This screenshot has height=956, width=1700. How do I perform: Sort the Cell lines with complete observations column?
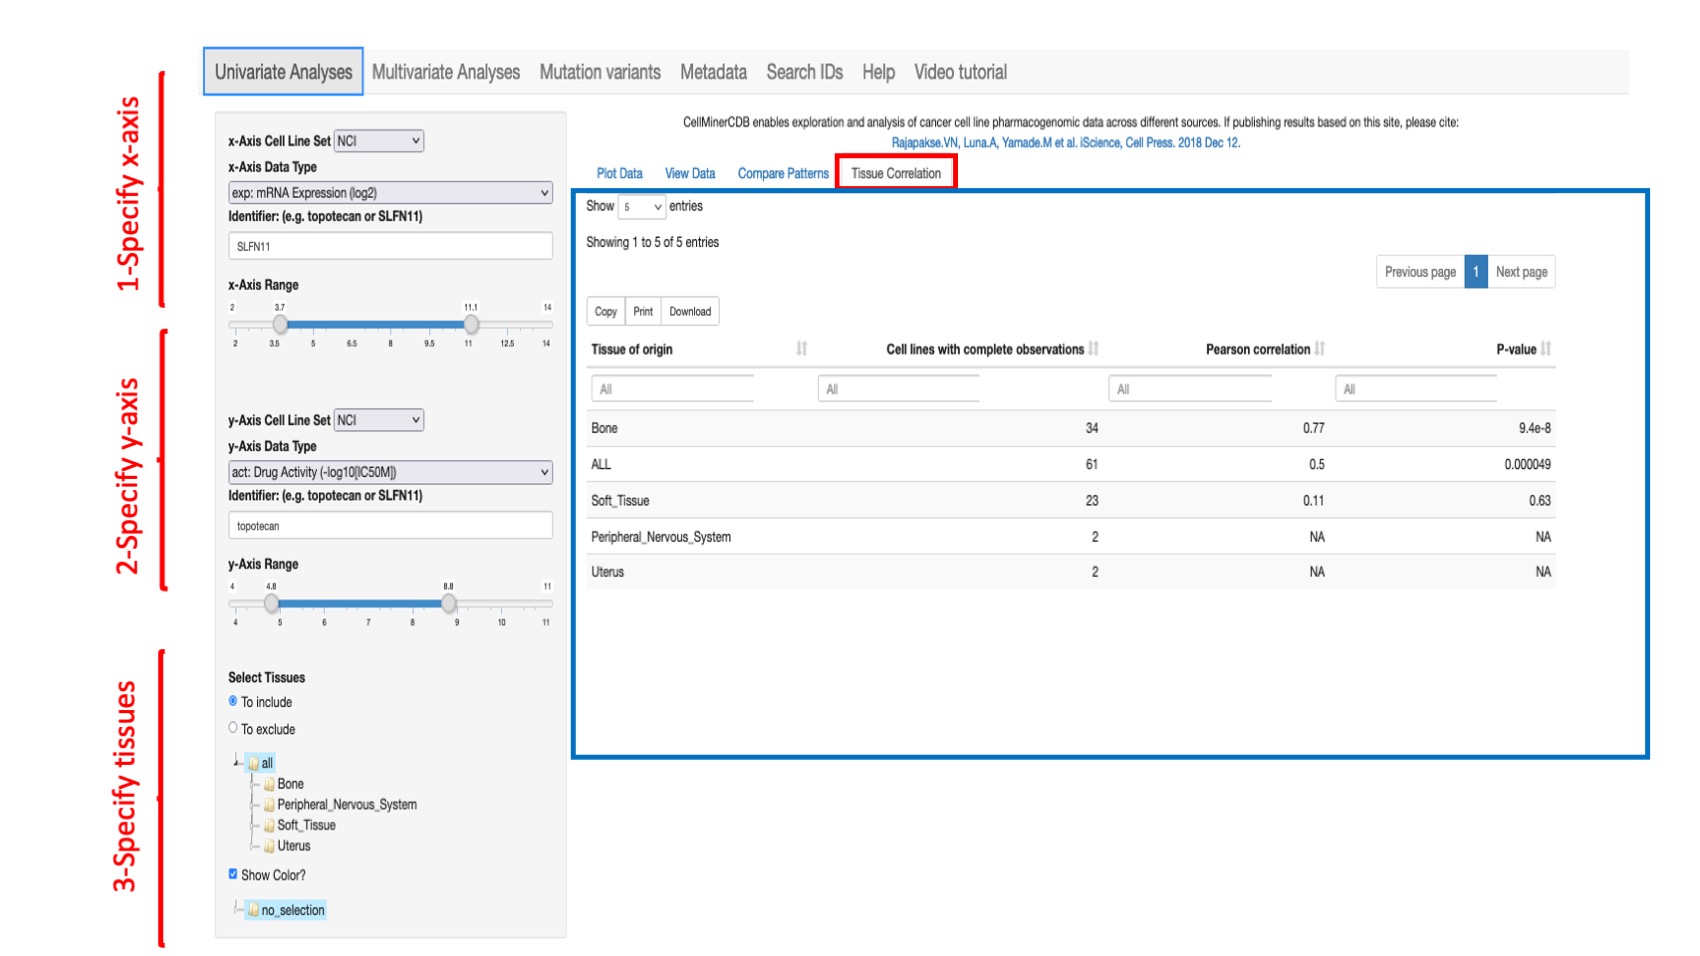click(1093, 349)
